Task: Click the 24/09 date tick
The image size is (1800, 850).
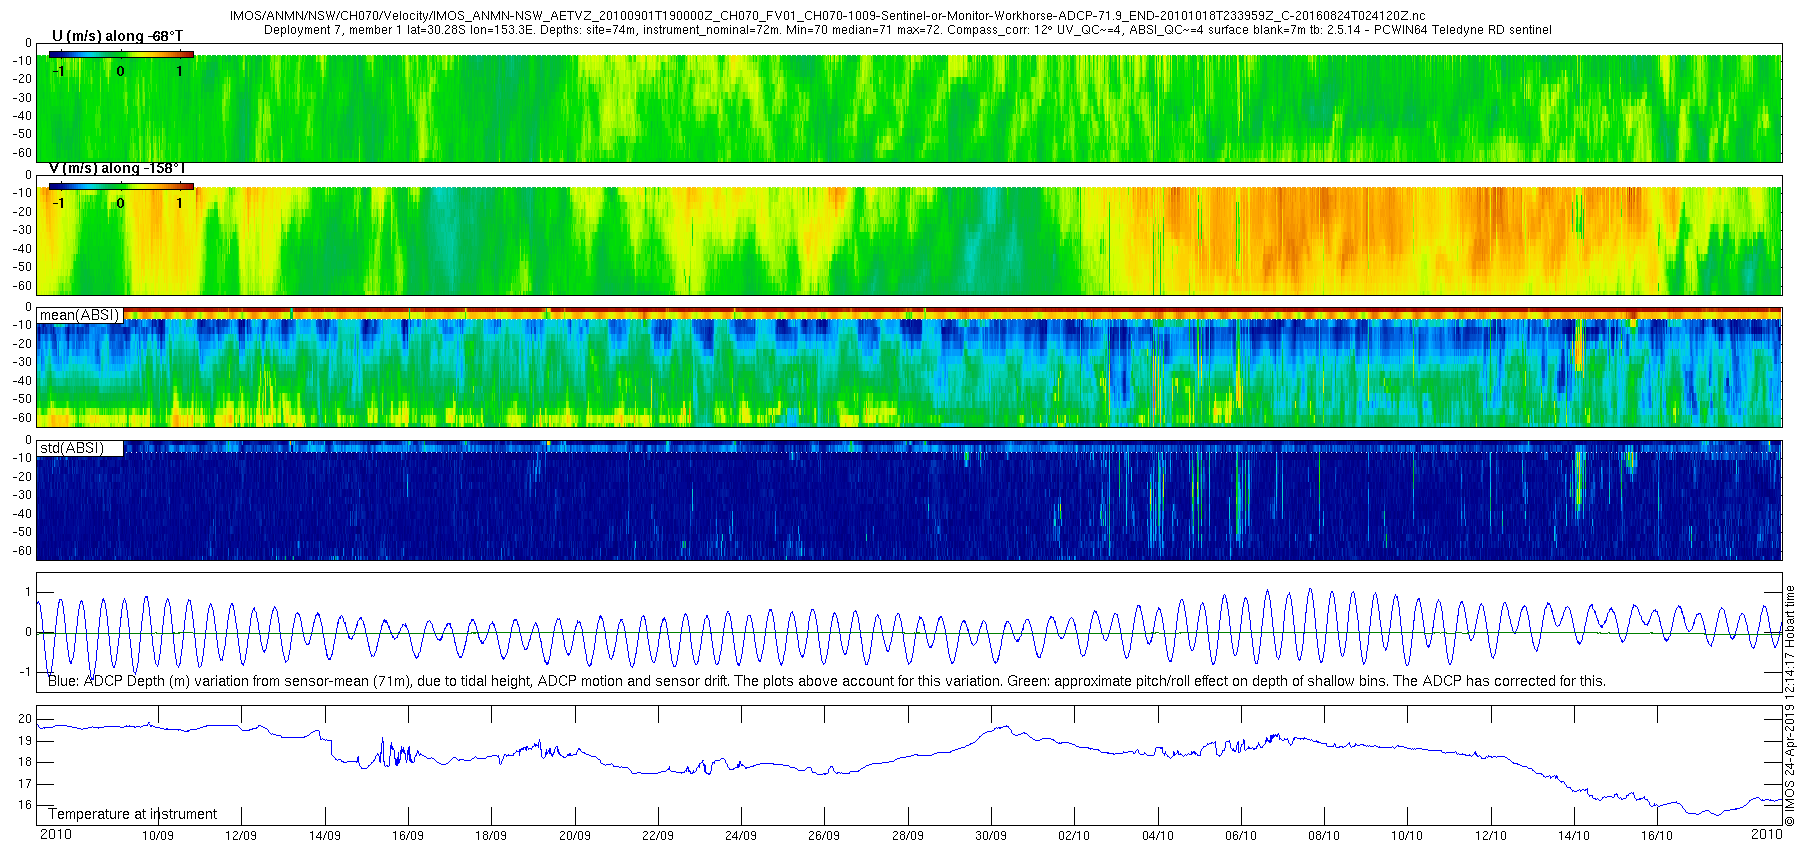Action: click(x=740, y=835)
